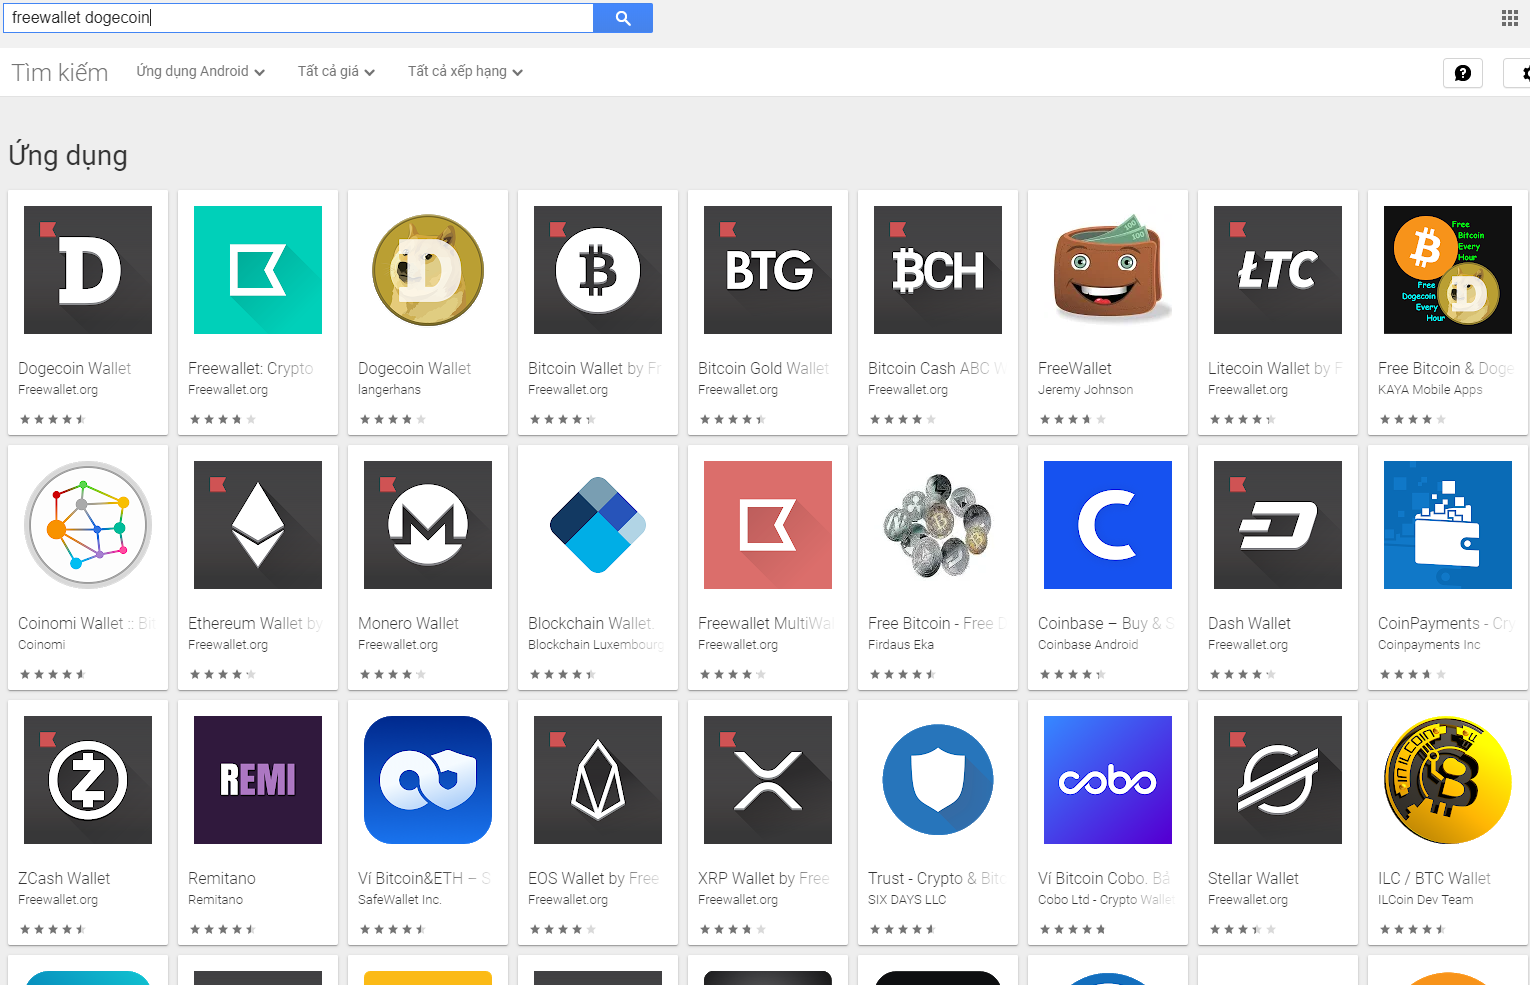Image resolution: width=1530 pixels, height=985 pixels.
Task: Open the ILC / BTC Wallet title link
Action: point(1434,878)
